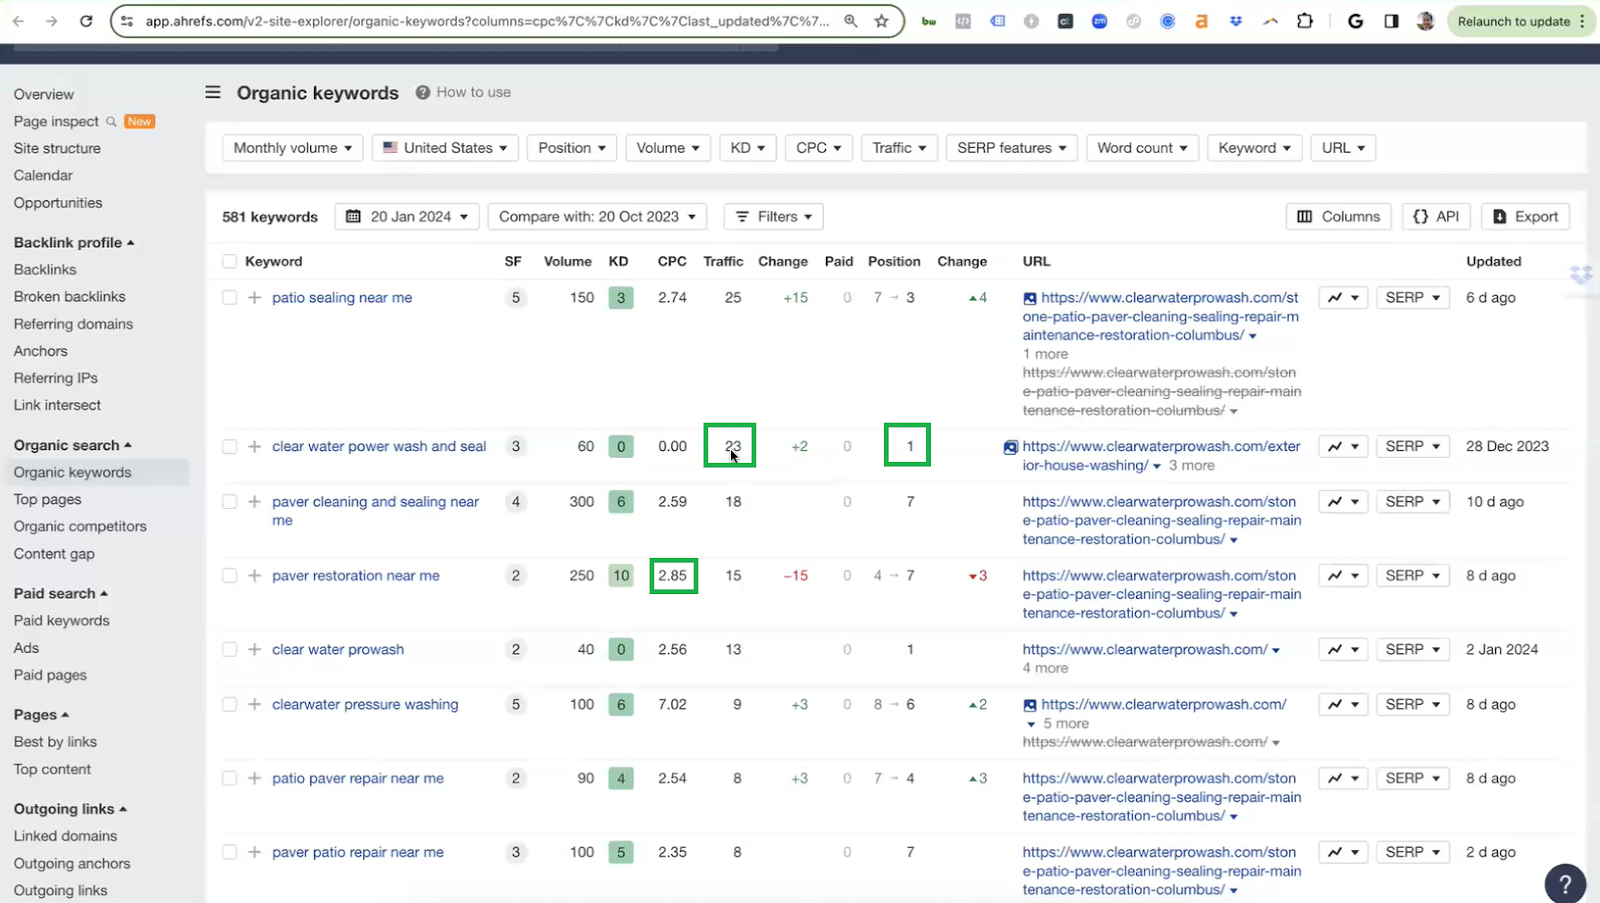Check the clearwater pressure washing row
The image size is (1600, 903).
tap(230, 705)
